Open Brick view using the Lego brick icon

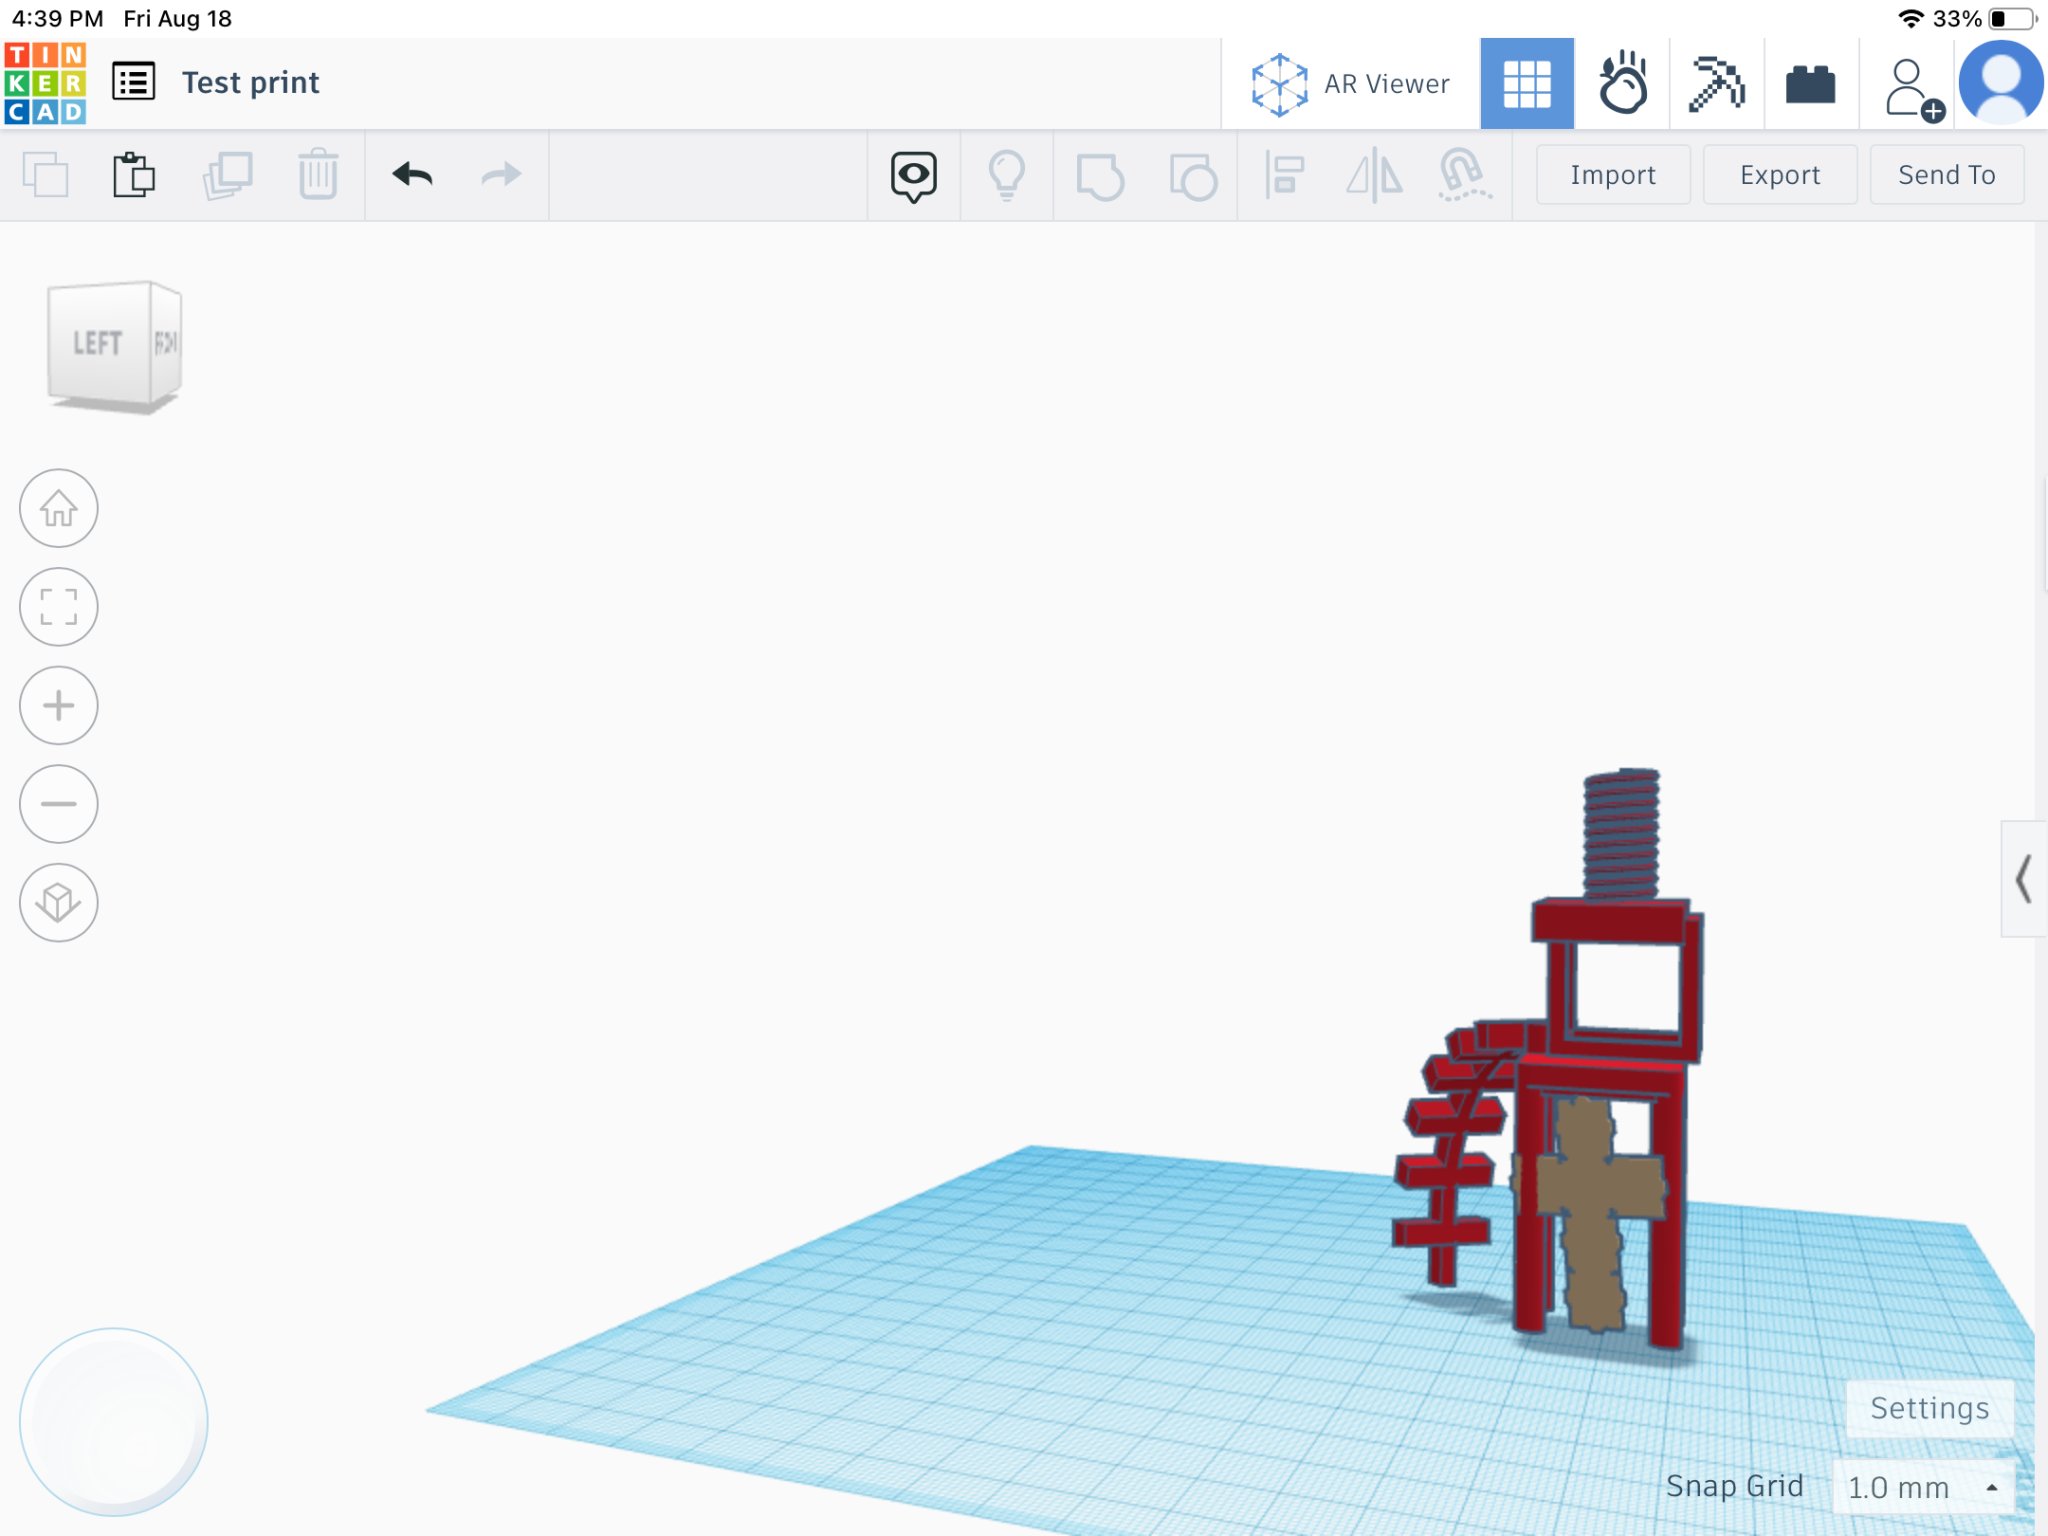(x=1812, y=83)
